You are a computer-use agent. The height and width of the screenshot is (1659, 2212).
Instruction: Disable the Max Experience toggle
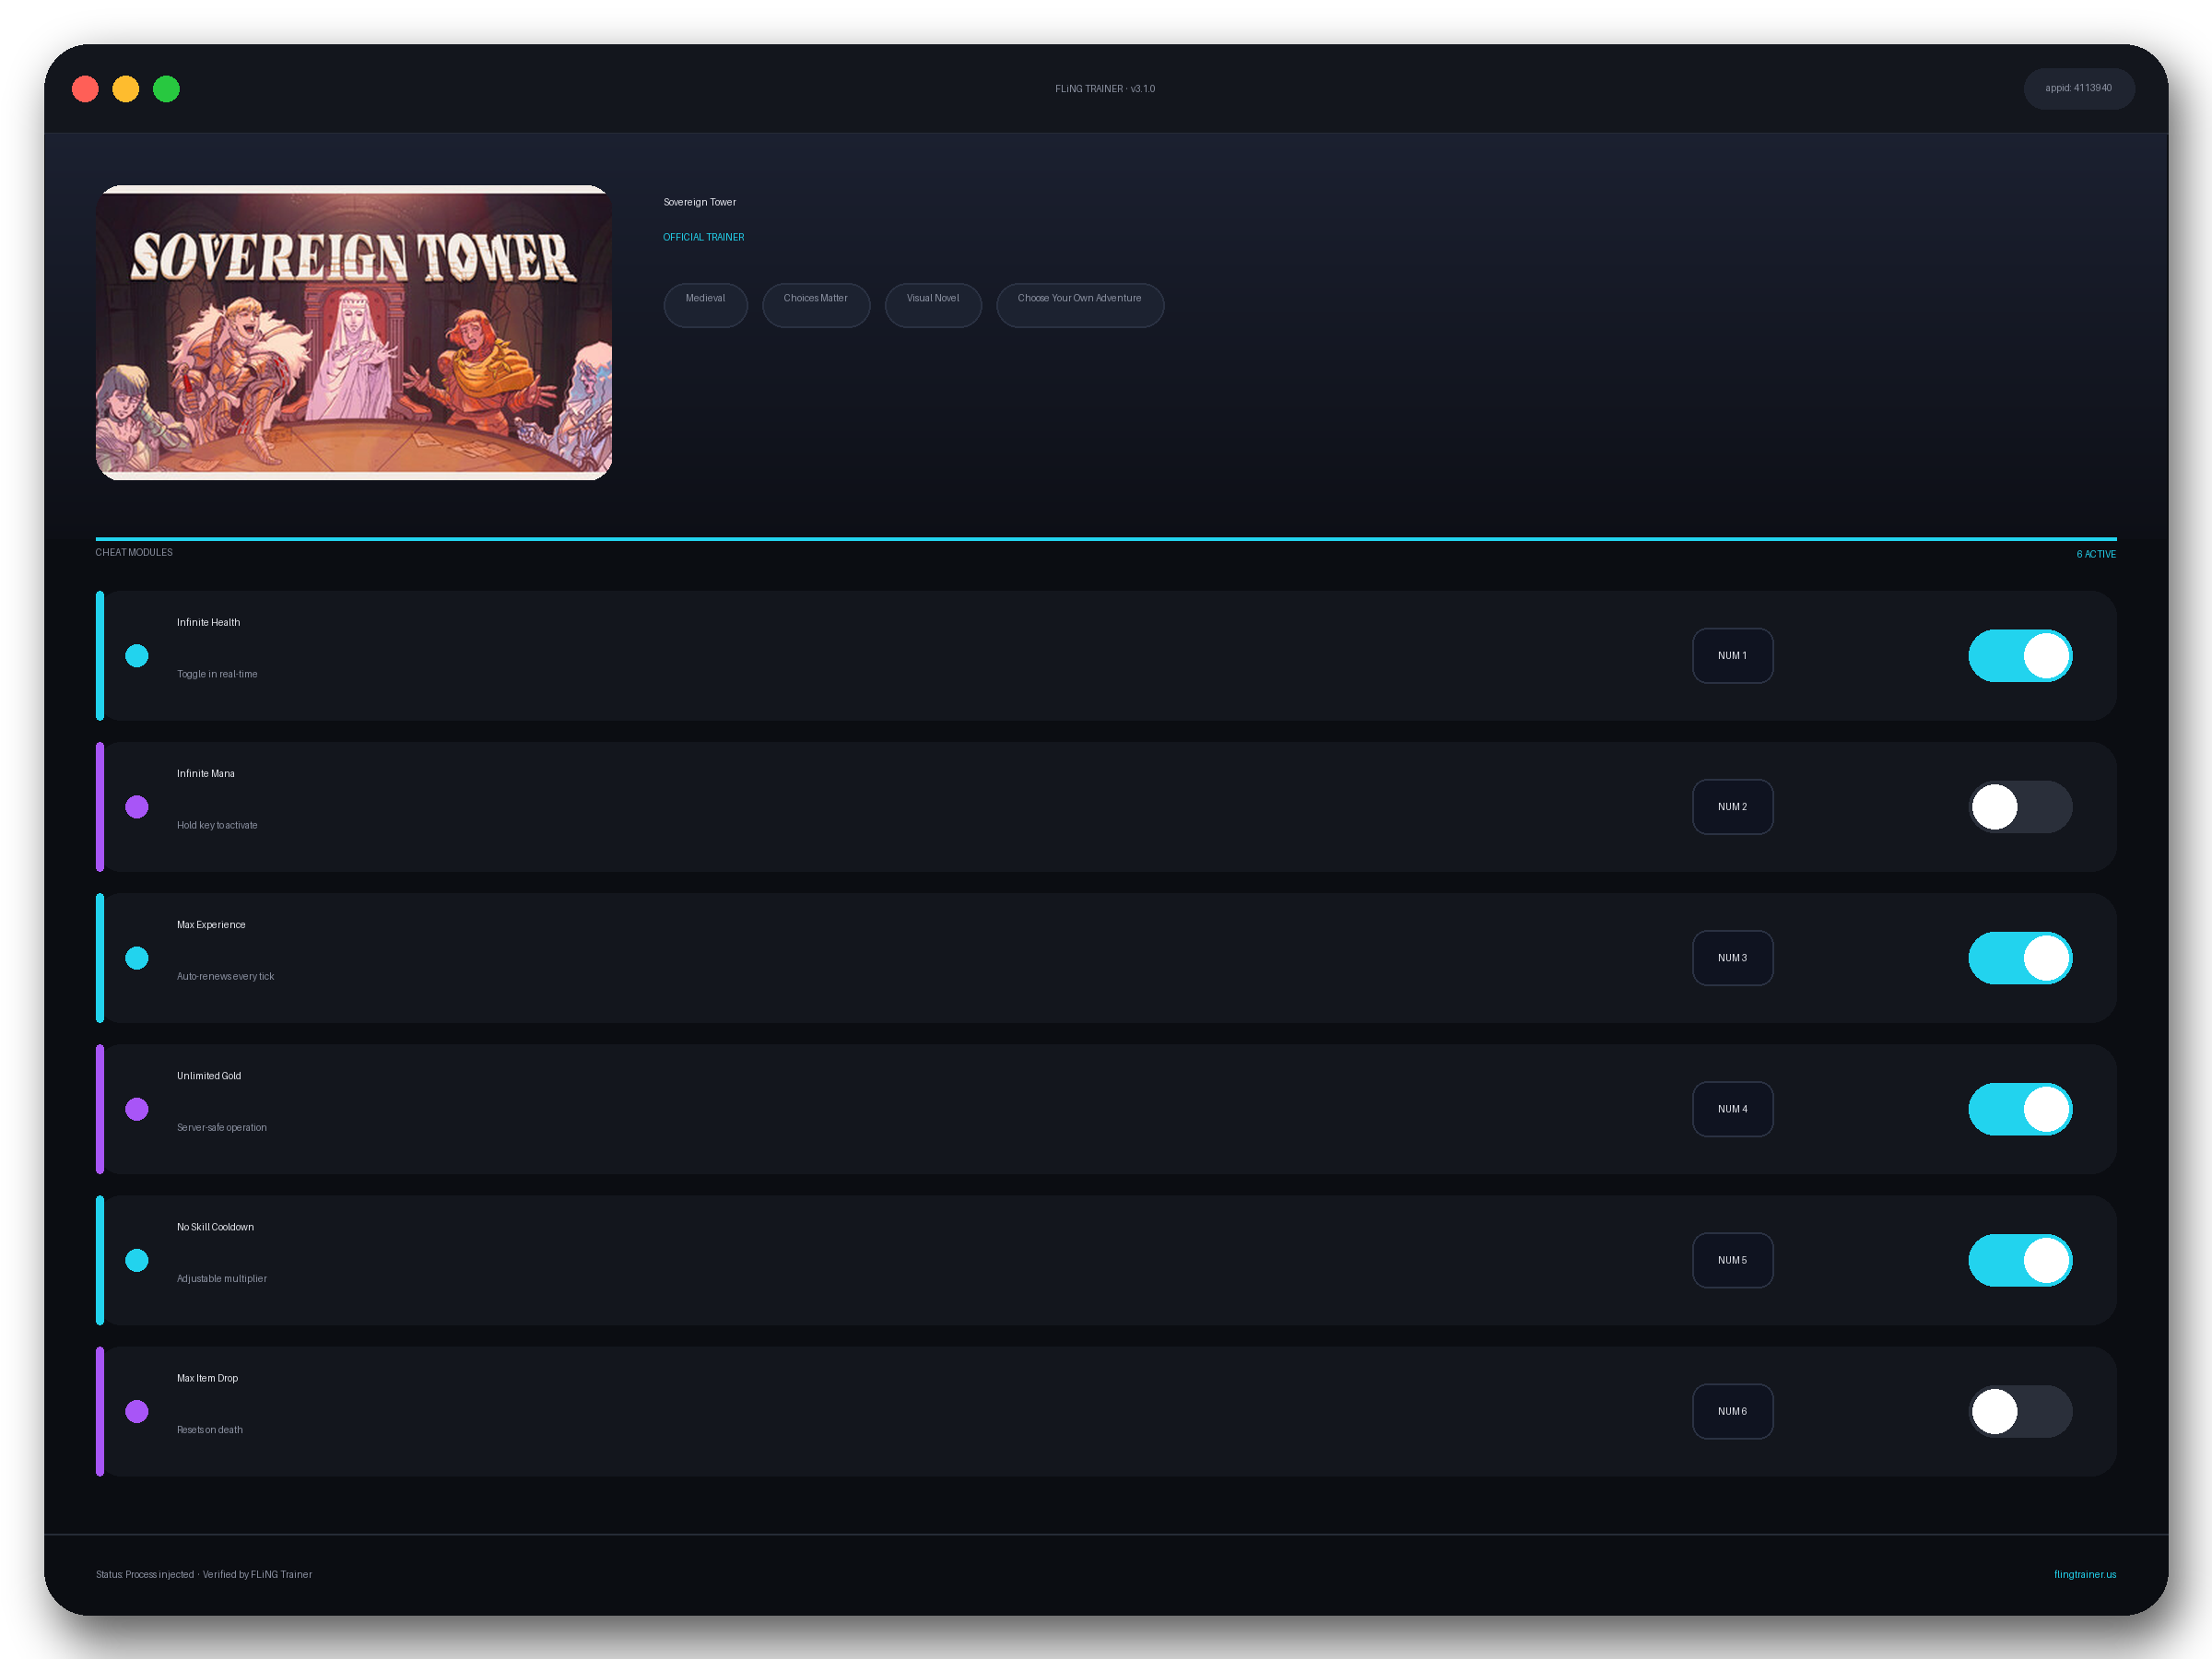pyautogui.click(x=2020, y=958)
